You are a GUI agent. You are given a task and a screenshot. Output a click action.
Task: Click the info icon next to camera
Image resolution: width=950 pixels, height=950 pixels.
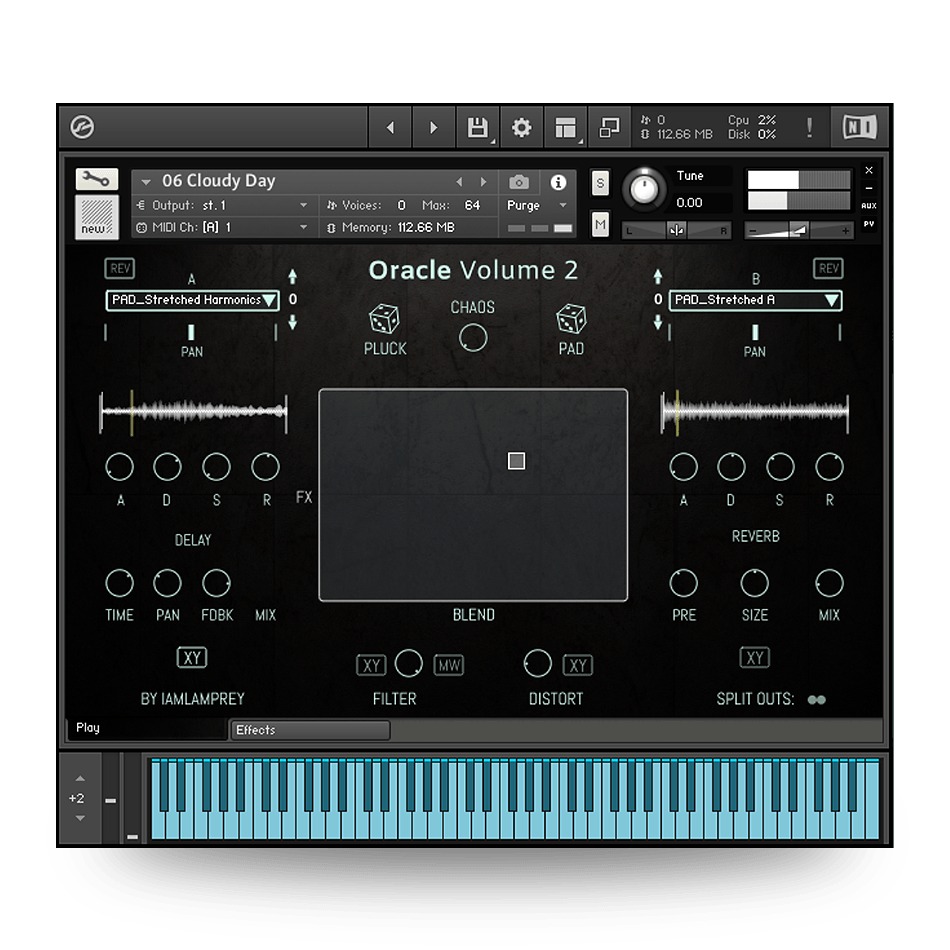pyautogui.click(x=558, y=182)
